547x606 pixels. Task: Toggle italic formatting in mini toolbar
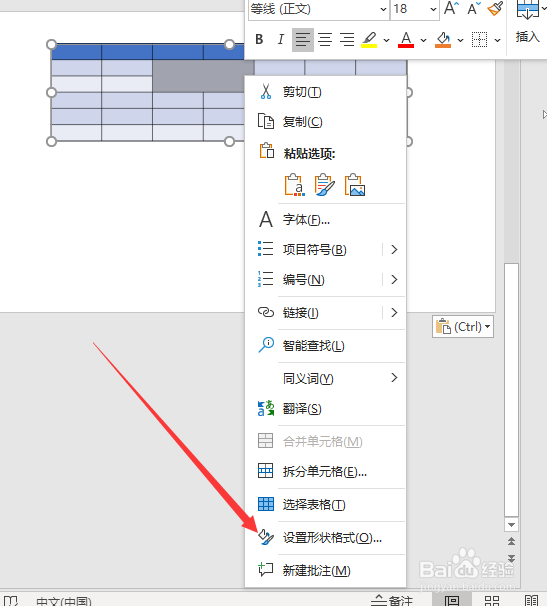coord(281,39)
